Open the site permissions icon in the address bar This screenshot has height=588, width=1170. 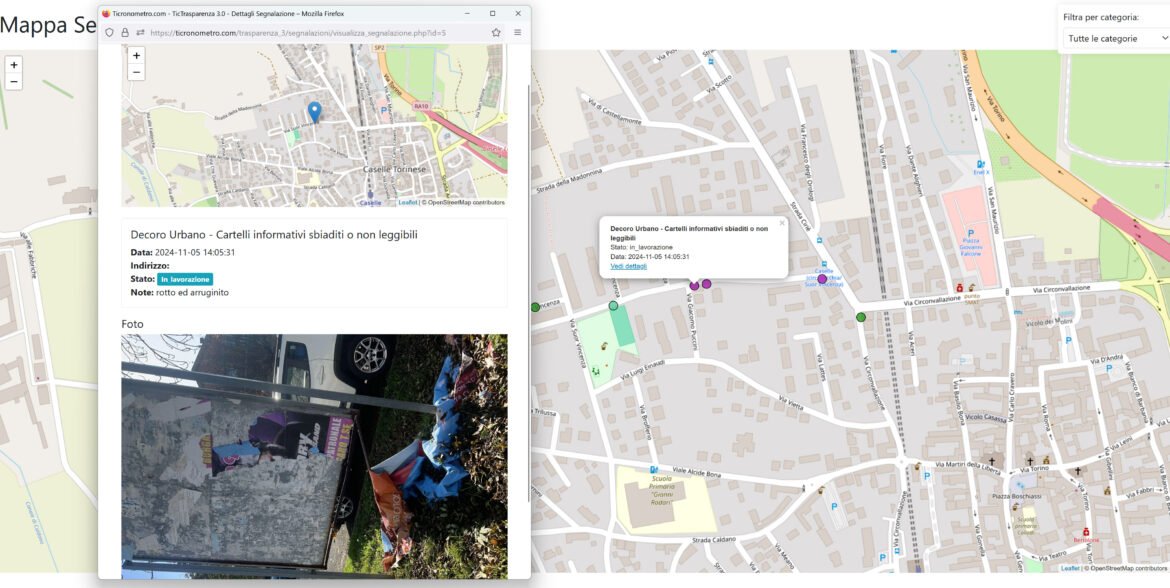[140, 32]
